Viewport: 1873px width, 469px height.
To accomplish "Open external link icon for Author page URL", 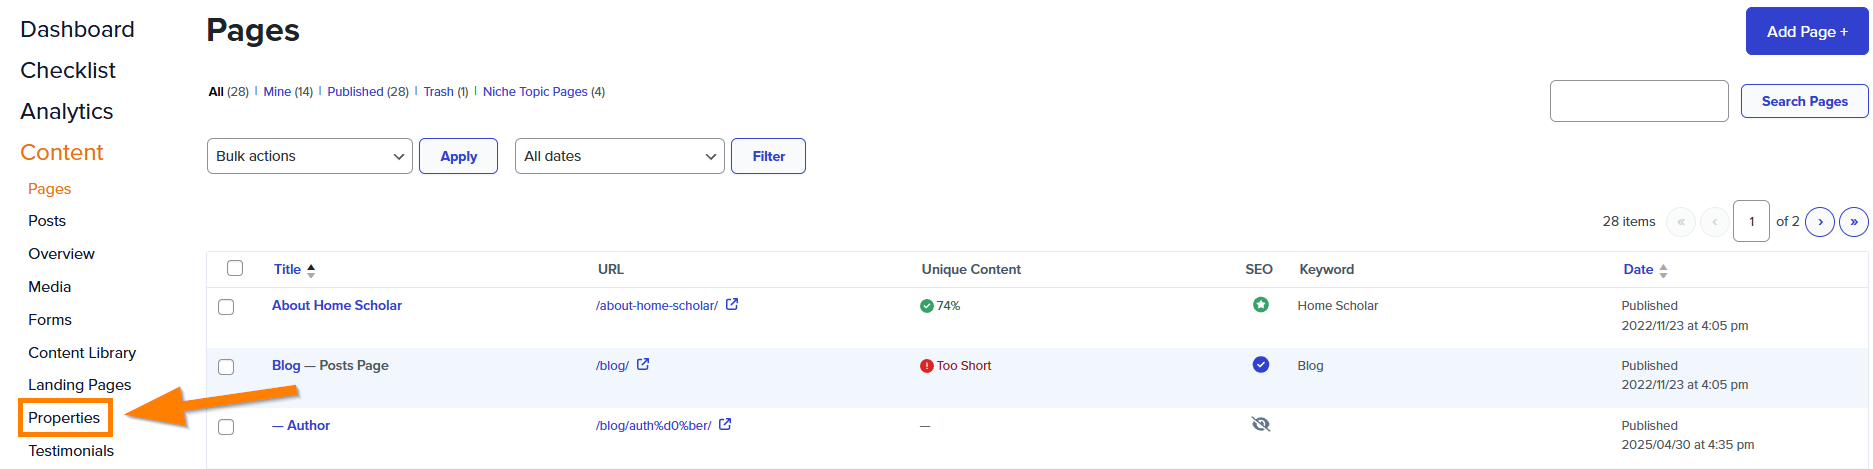I will point(725,425).
